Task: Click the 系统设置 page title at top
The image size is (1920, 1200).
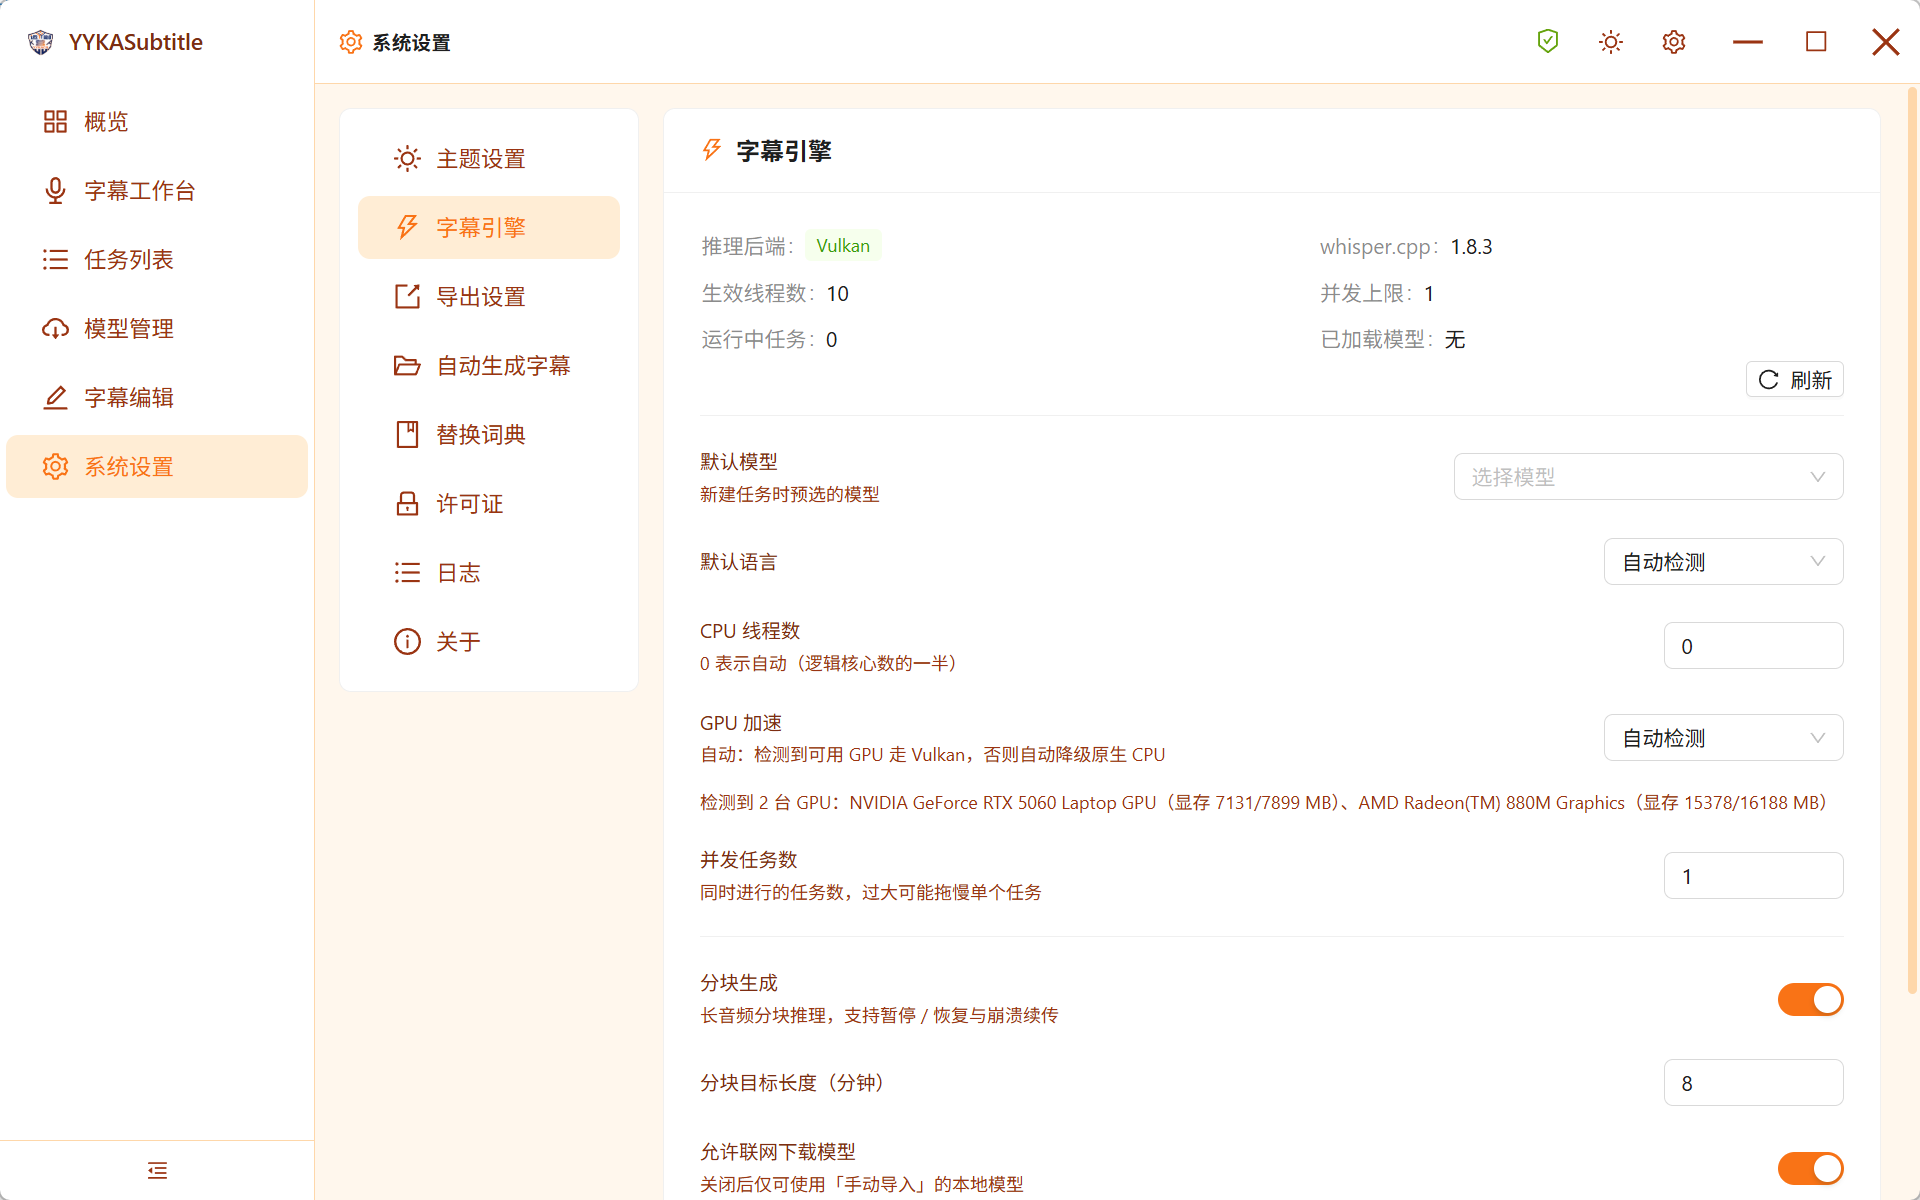Action: click(411, 42)
